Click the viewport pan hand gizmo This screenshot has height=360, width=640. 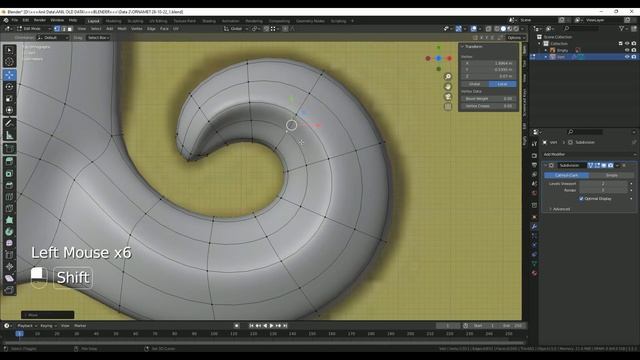coord(448,87)
